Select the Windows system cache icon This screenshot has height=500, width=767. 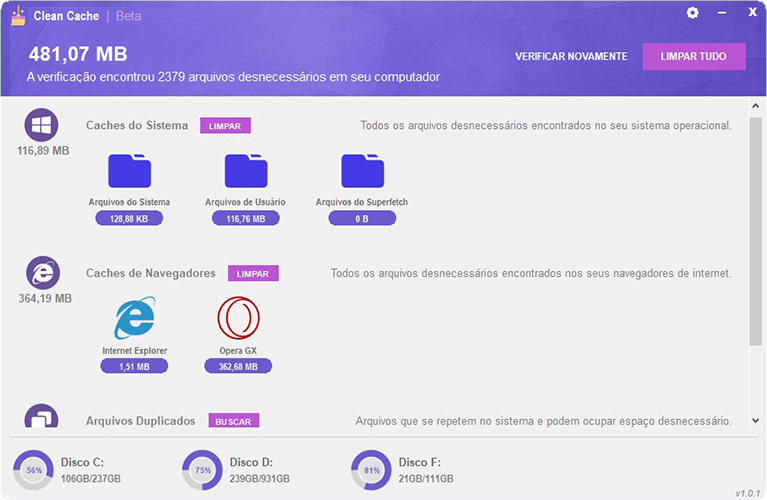click(x=42, y=125)
